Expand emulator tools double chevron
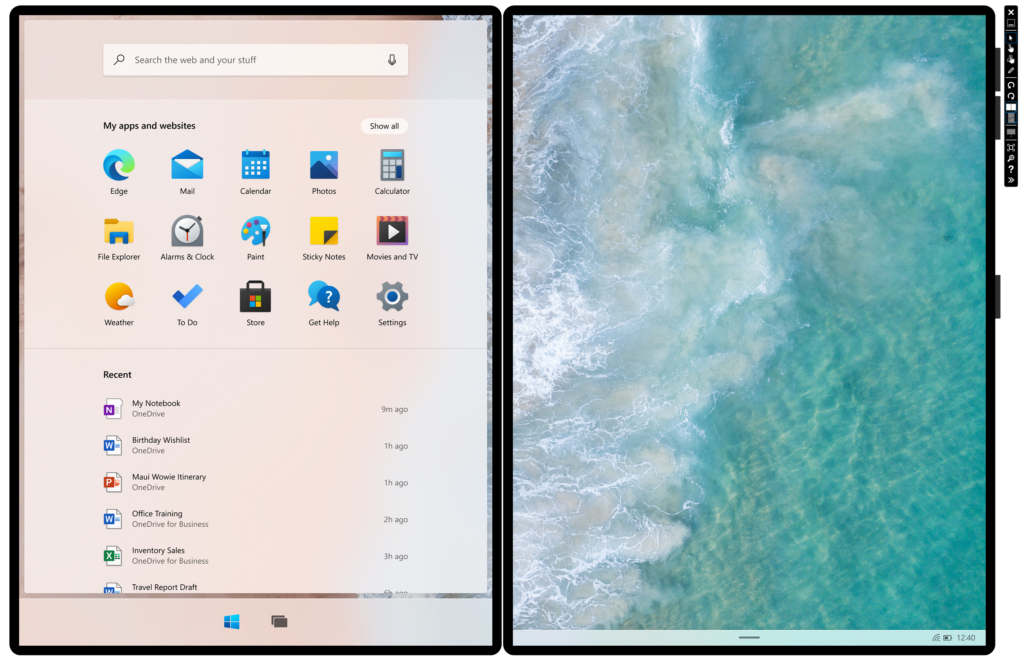Image resolution: width=1024 pixels, height=667 pixels. [1011, 180]
